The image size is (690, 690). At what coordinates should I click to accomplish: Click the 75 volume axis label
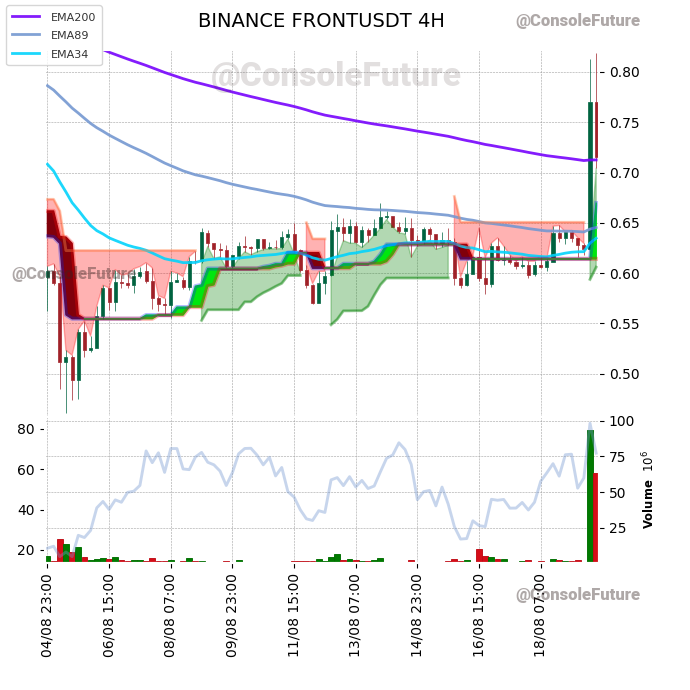(x=618, y=457)
